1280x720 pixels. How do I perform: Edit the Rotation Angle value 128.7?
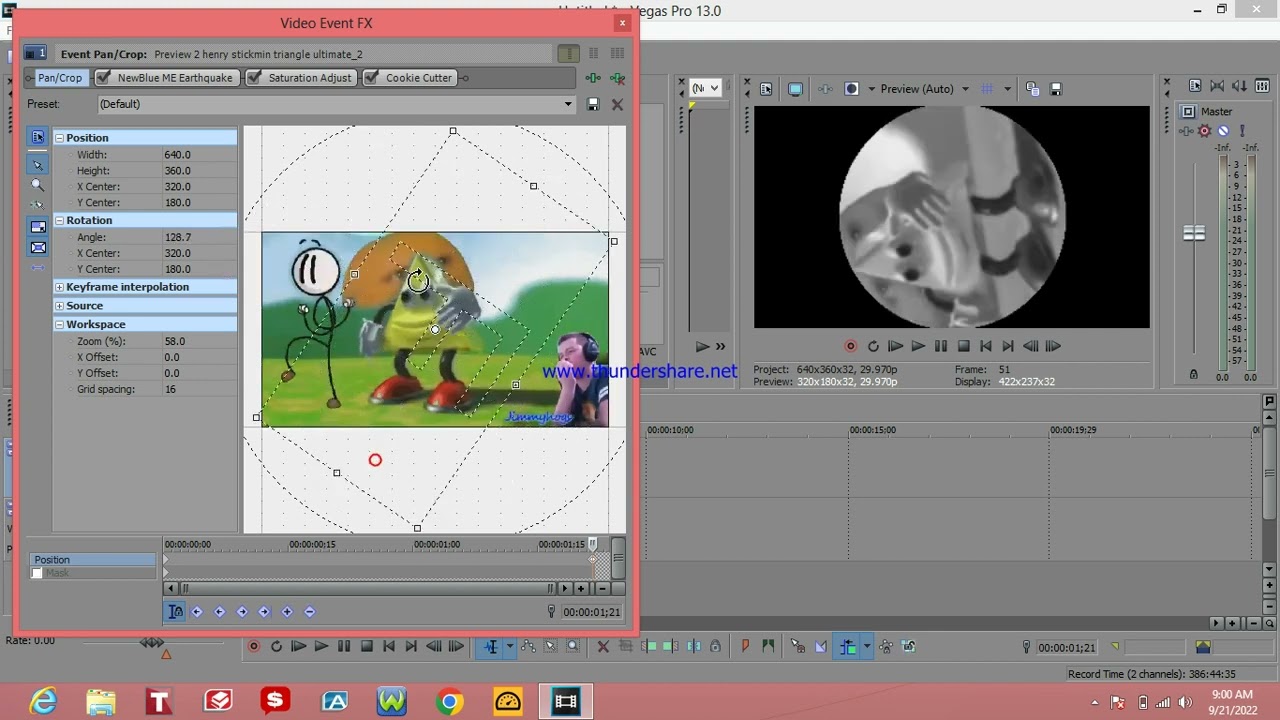(x=199, y=238)
